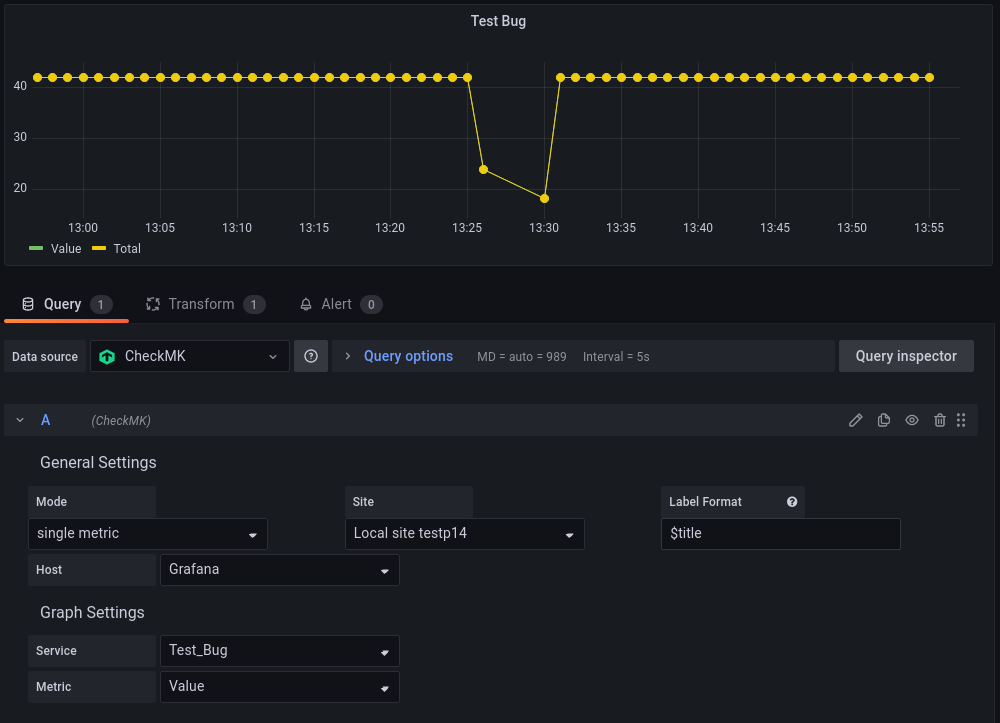Click the yellow Total legend color swatch
Viewport: 1000px width, 723px height.
(99, 249)
